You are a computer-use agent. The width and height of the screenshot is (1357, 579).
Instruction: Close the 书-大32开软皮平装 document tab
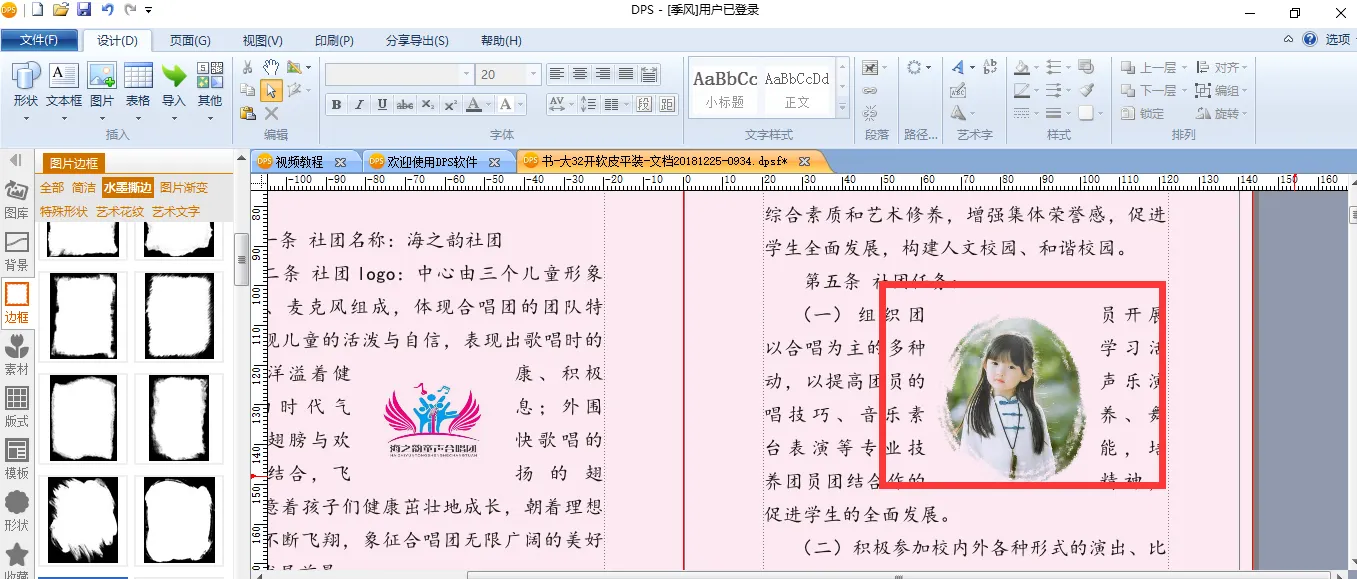click(804, 161)
